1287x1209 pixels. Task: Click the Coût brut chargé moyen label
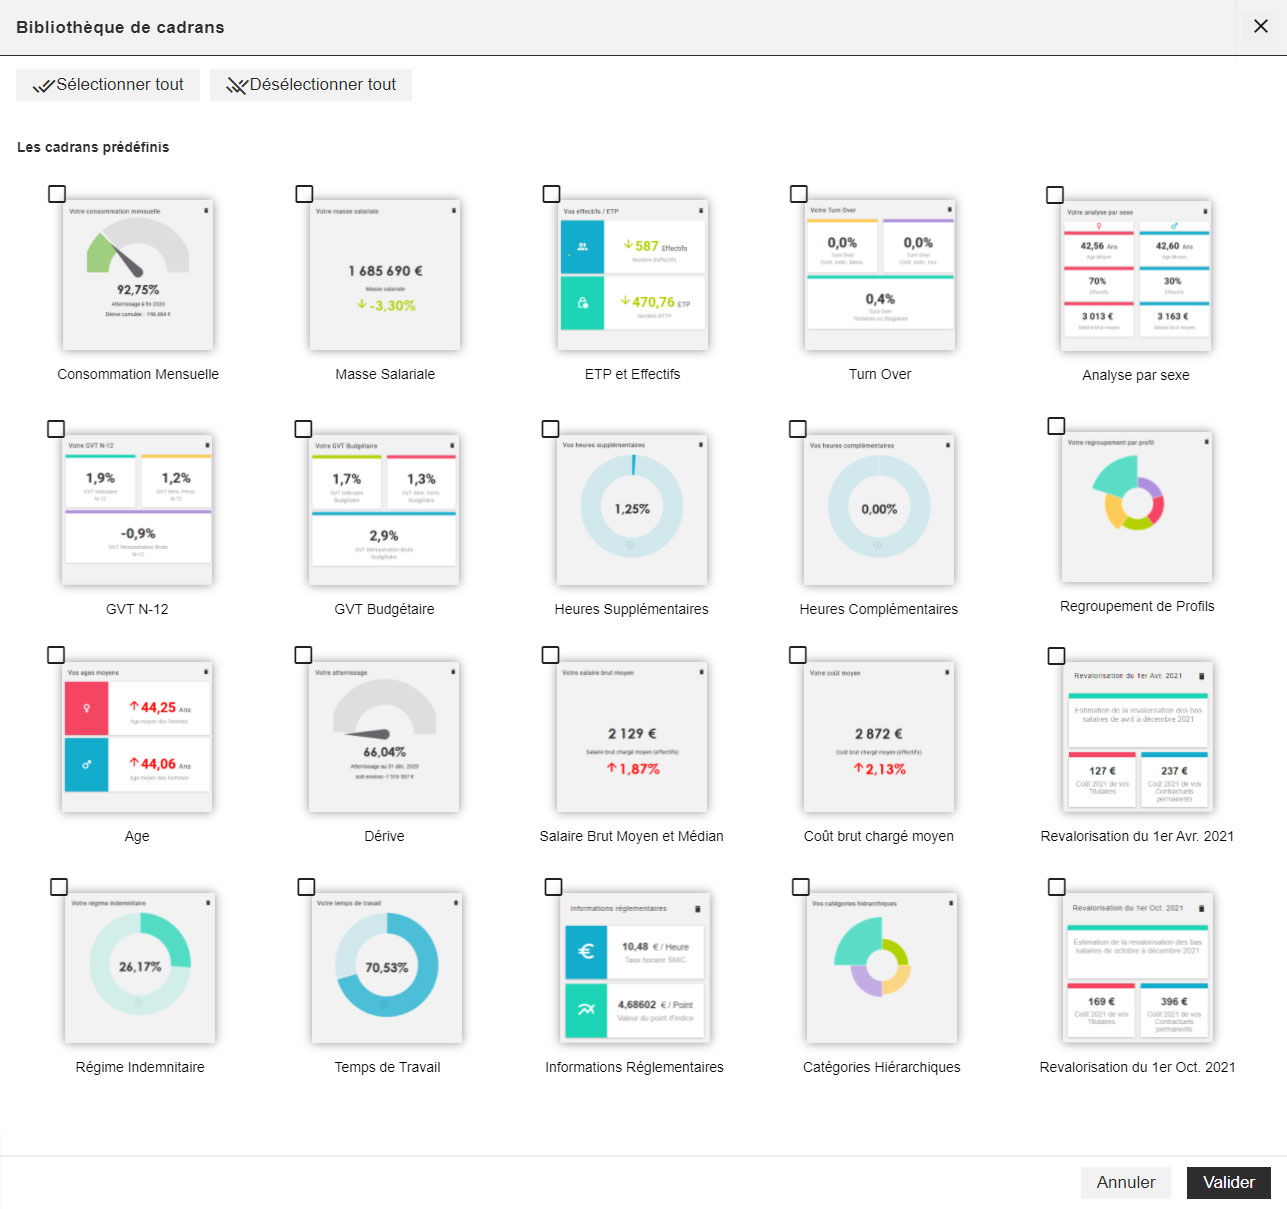tap(878, 836)
